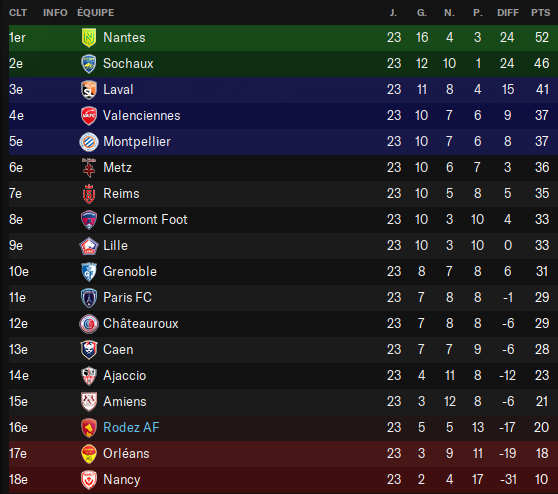Click the Lille club badge

(x=89, y=246)
